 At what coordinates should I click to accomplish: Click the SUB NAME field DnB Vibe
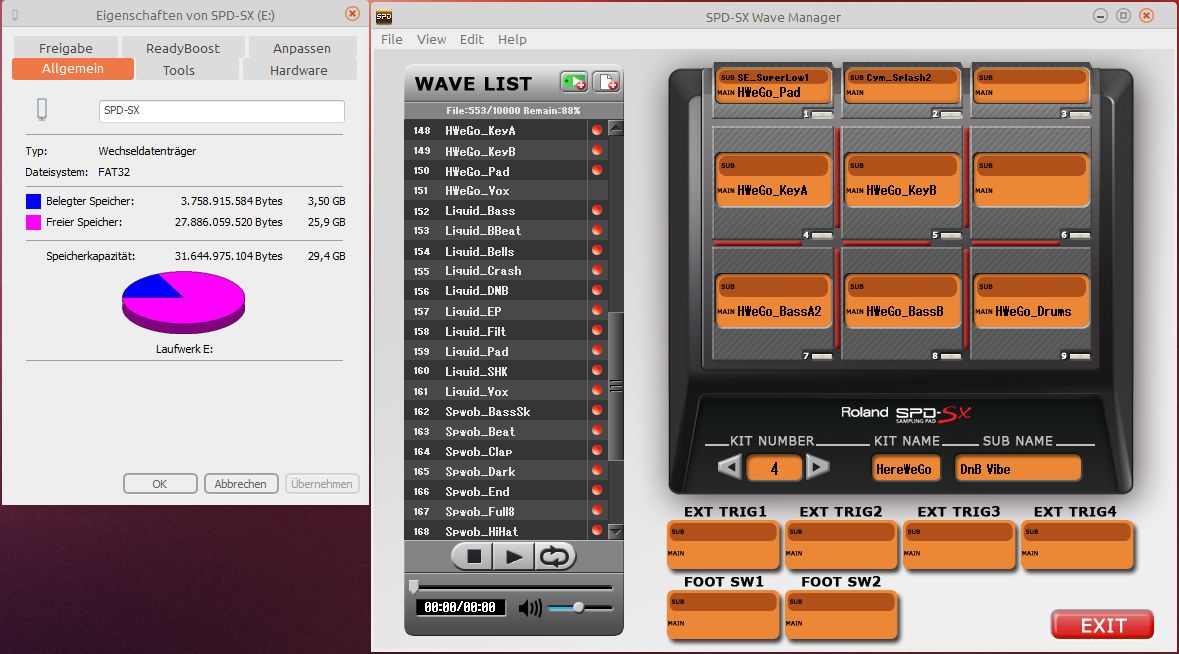coord(1017,468)
